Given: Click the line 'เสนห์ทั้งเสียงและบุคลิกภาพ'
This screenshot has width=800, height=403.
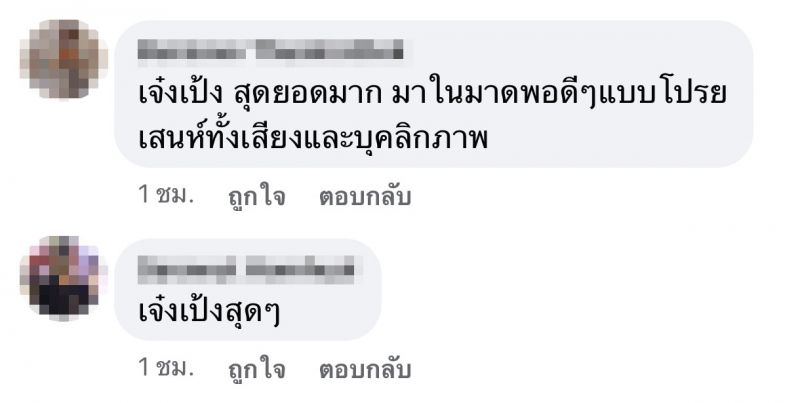Looking at the screenshot, I should (x=313, y=137).
